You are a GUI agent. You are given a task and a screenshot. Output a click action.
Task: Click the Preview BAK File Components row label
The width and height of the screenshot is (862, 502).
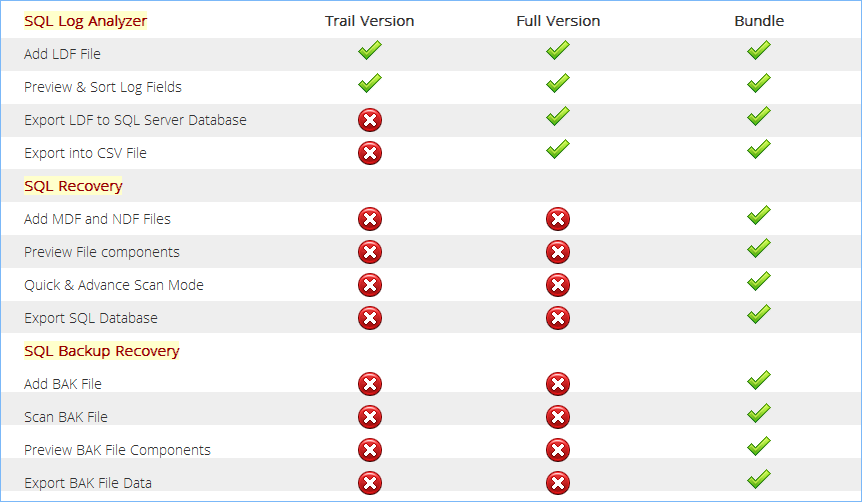117,450
